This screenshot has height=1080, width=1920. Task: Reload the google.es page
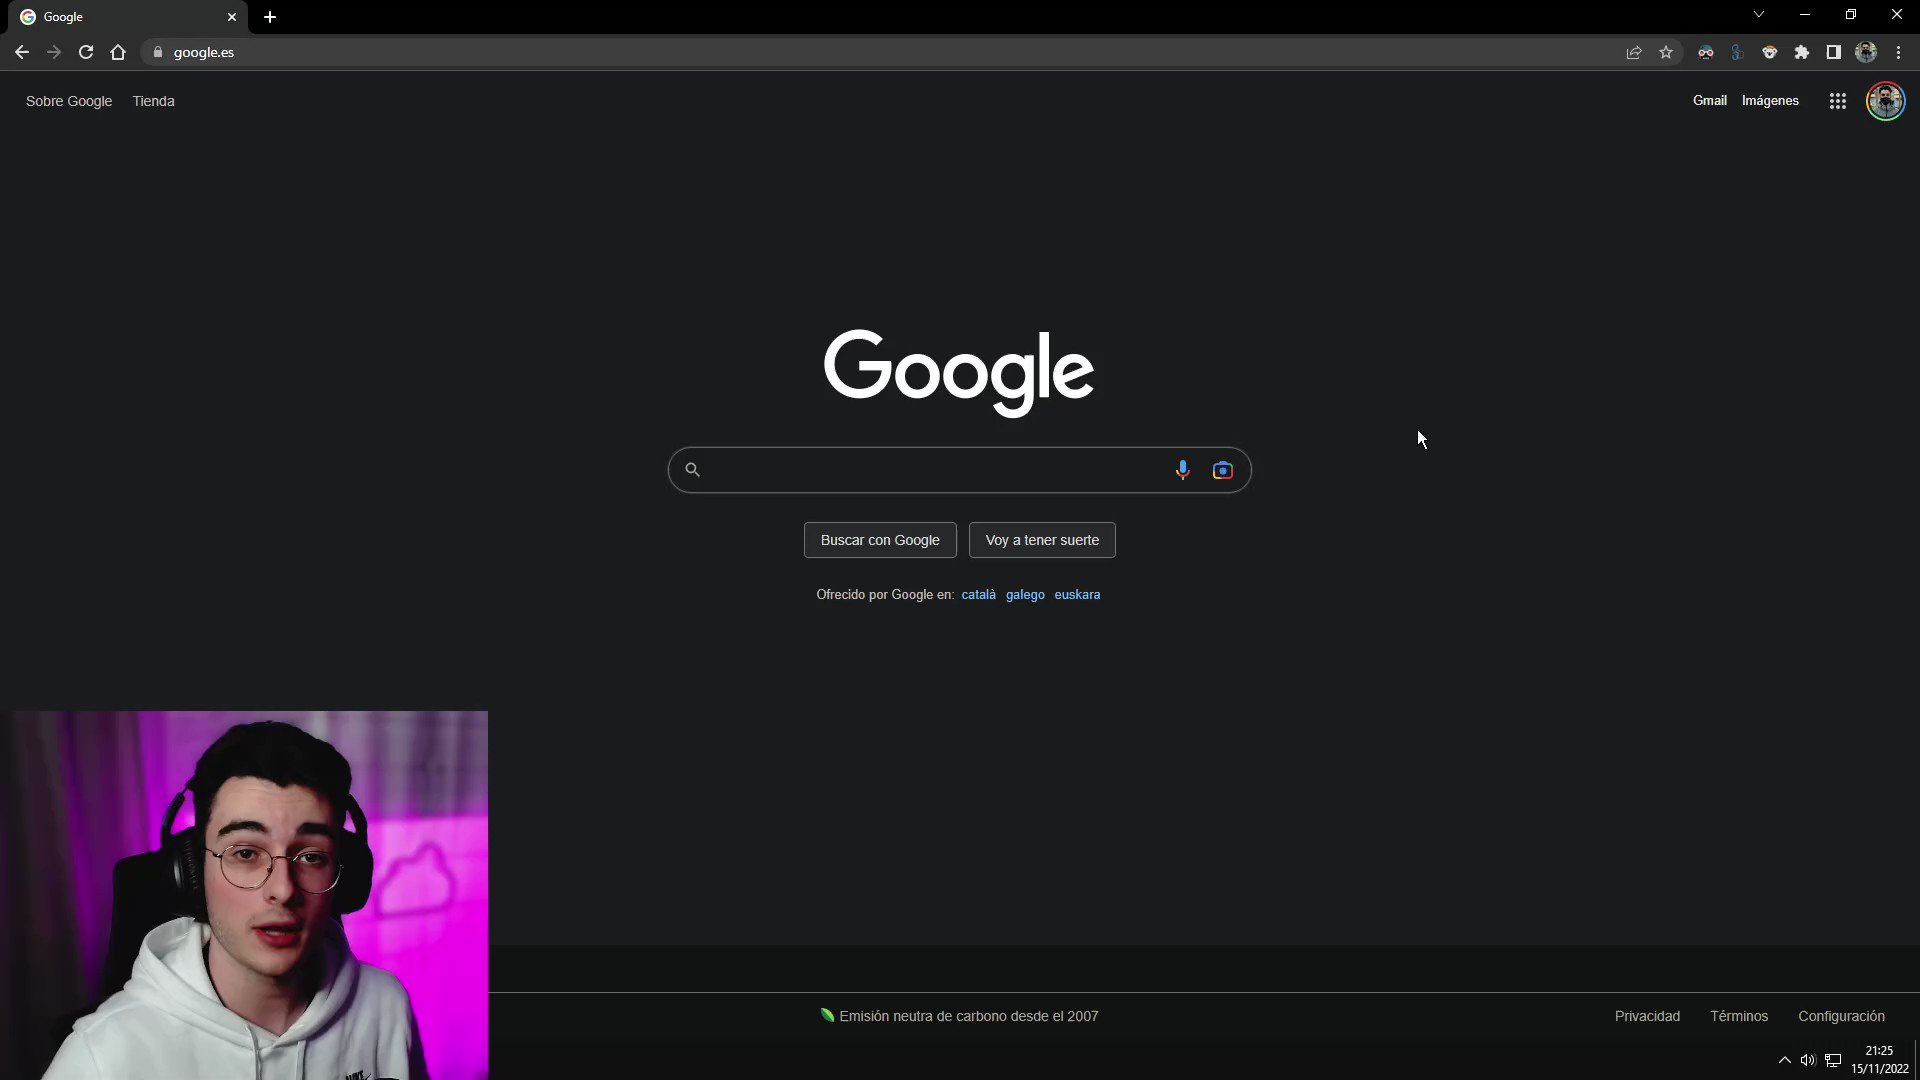coord(86,52)
